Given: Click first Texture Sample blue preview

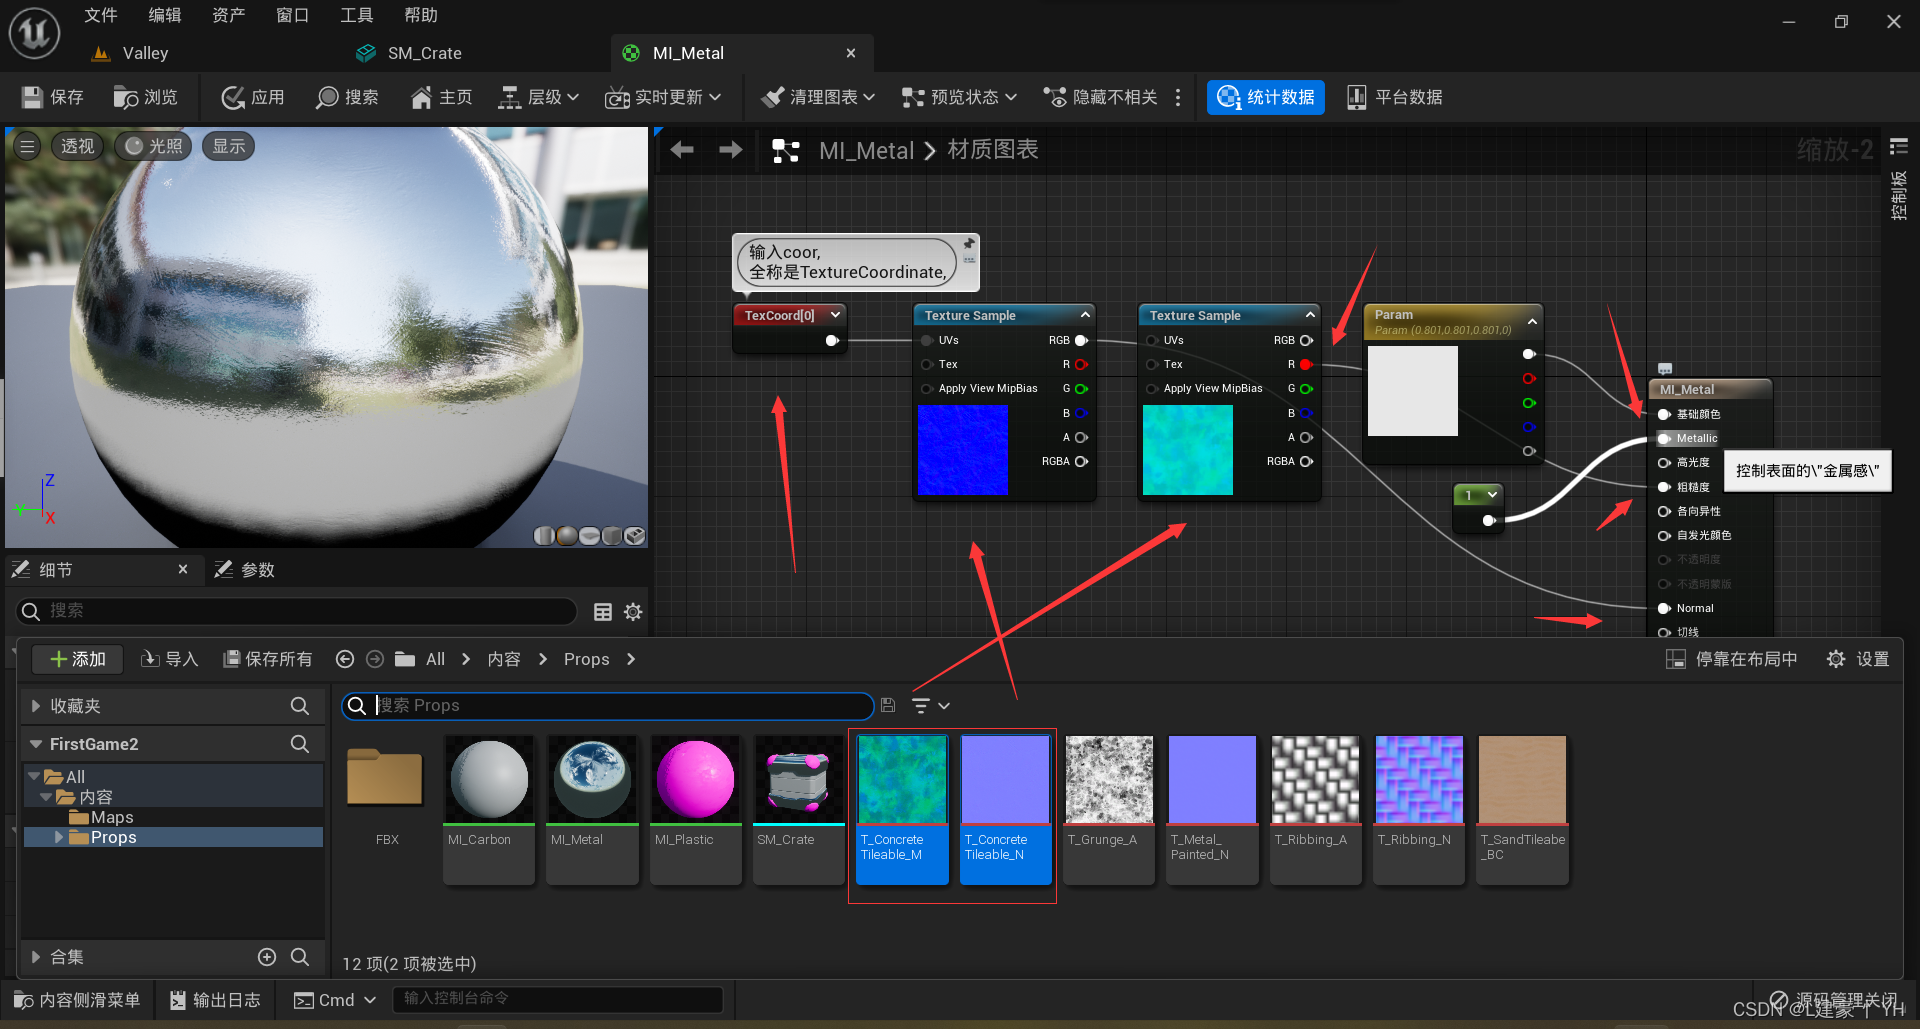Looking at the screenshot, I should (x=963, y=450).
